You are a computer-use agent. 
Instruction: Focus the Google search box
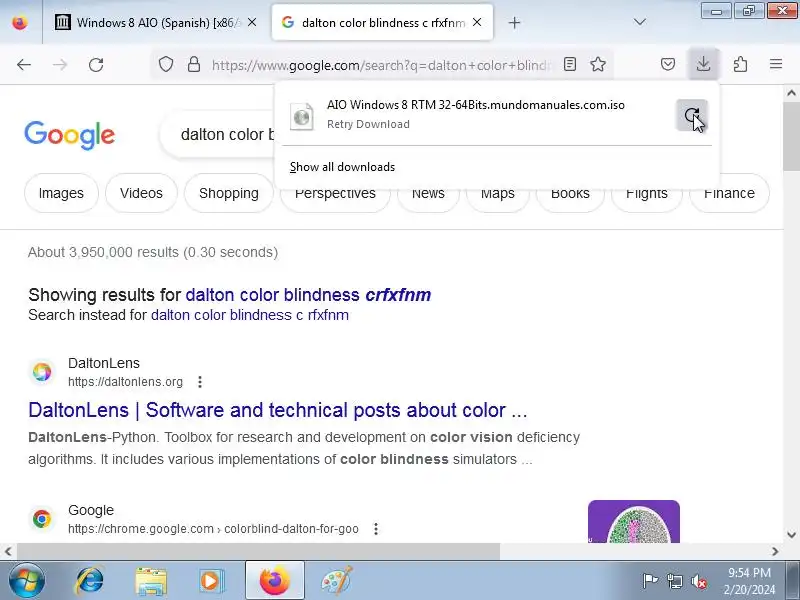219,135
